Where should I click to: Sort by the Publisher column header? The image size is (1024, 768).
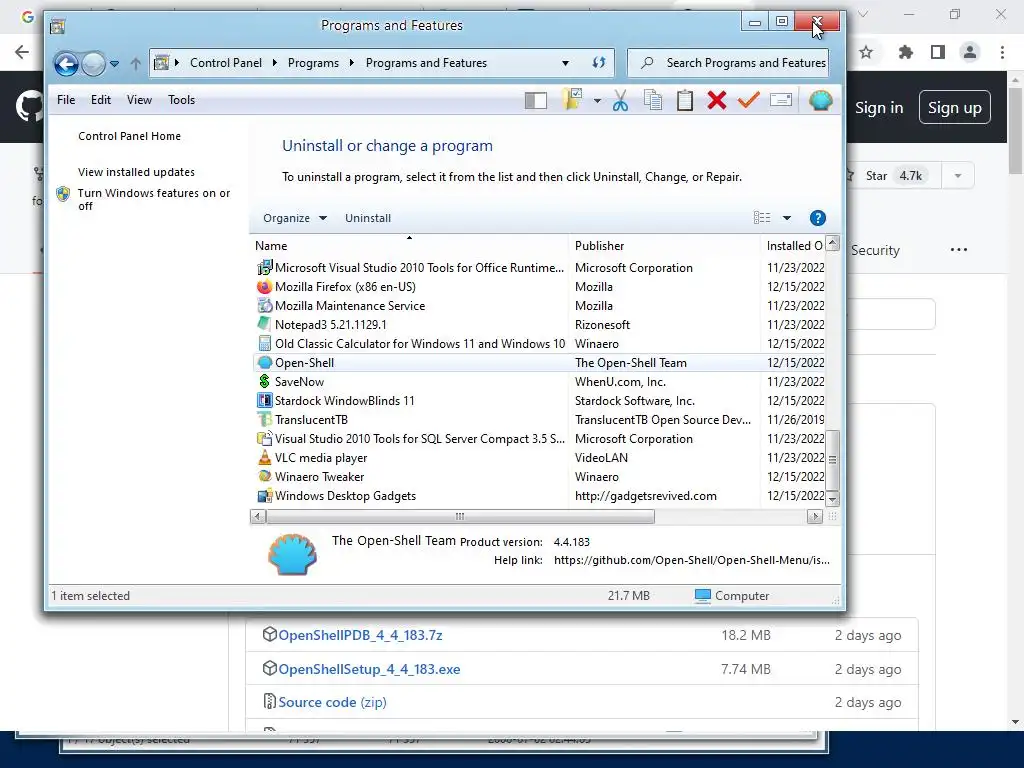[665, 246]
